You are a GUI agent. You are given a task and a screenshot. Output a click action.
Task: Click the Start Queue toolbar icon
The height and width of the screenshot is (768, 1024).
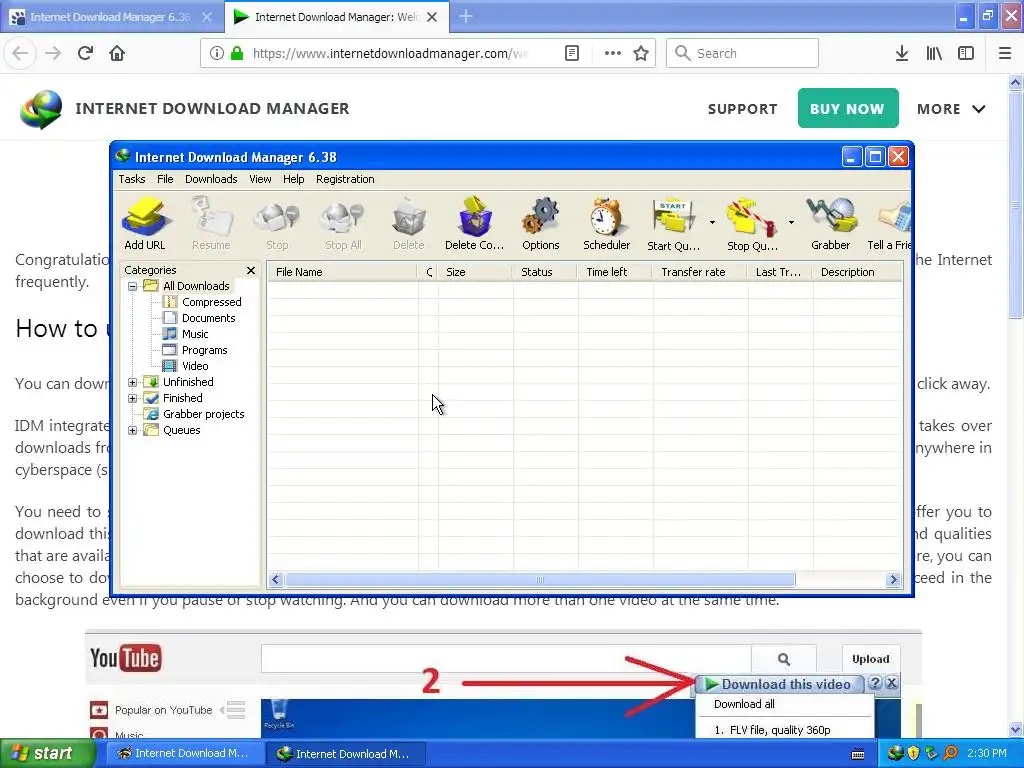tap(673, 223)
